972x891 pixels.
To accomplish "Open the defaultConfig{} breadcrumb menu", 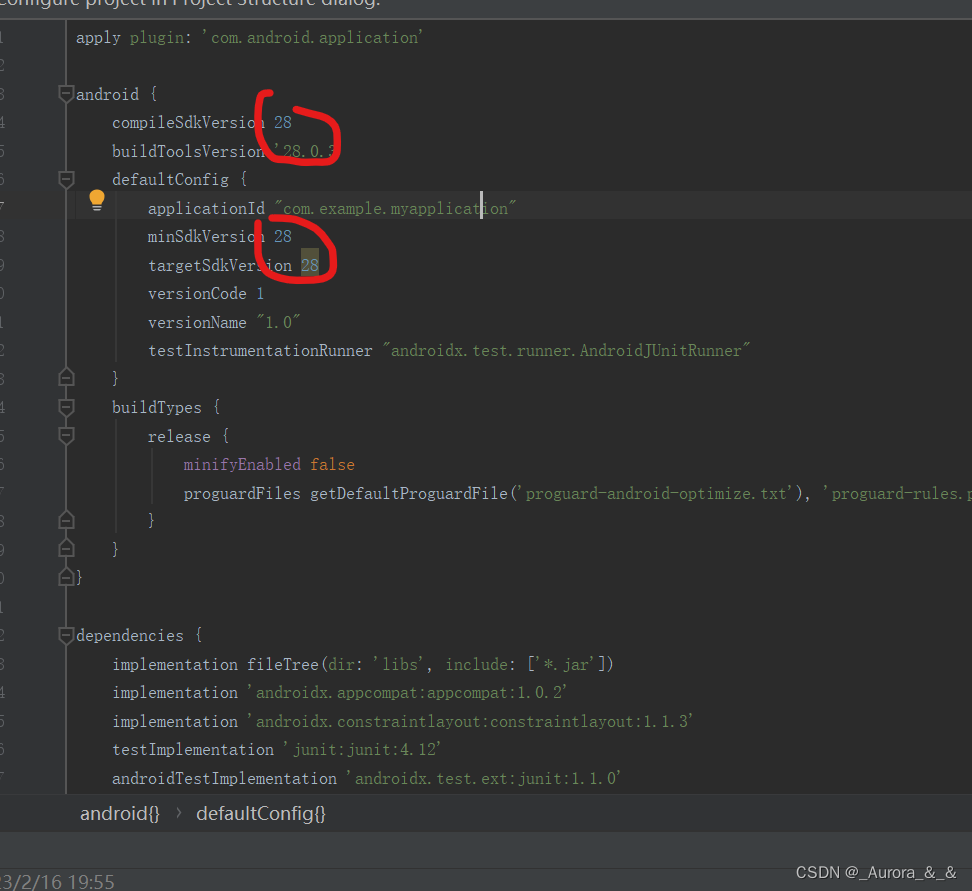I will pos(261,813).
